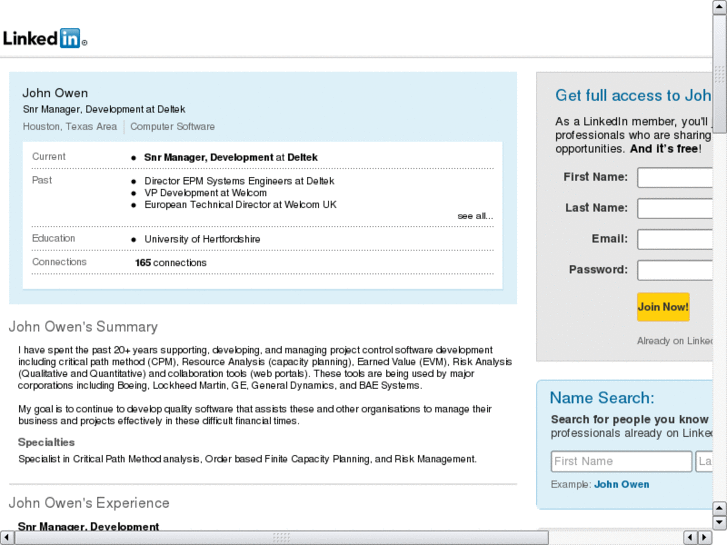
Task: Select the Email input box
Action: 675,240
